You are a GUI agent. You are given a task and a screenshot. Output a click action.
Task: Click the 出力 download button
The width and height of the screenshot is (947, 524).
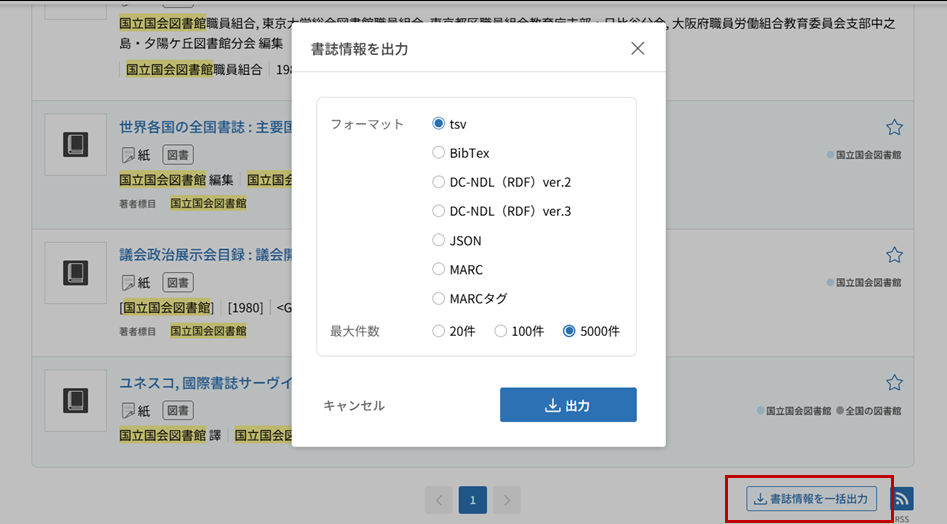click(568, 405)
